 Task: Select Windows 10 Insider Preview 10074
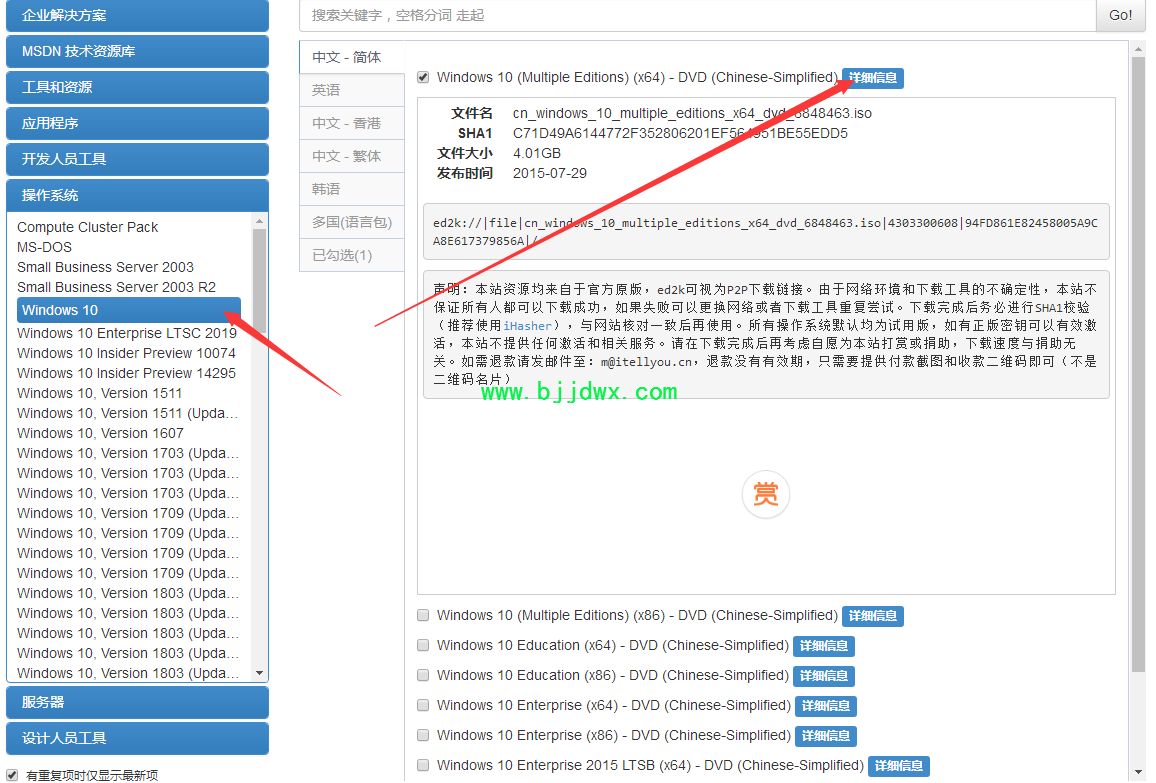pyautogui.click(x=126, y=353)
